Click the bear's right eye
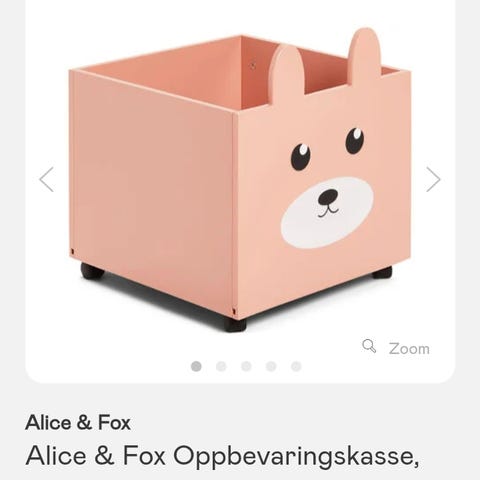This screenshot has width=480, height=480. [355, 140]
